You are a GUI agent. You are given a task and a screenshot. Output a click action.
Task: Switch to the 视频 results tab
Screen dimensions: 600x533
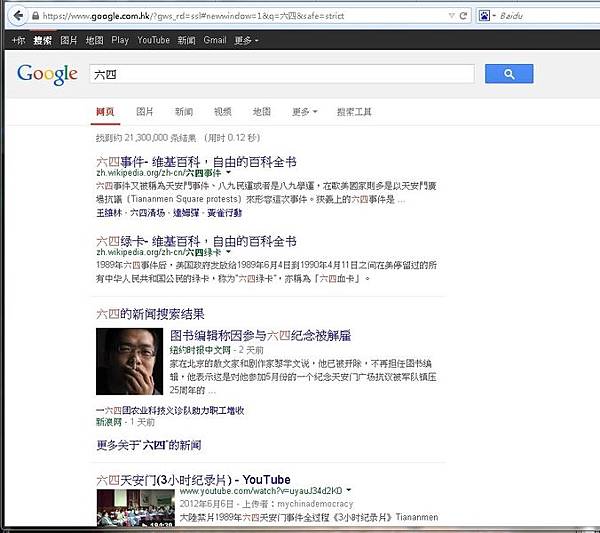pyautogui.click(x=223, y=112)
